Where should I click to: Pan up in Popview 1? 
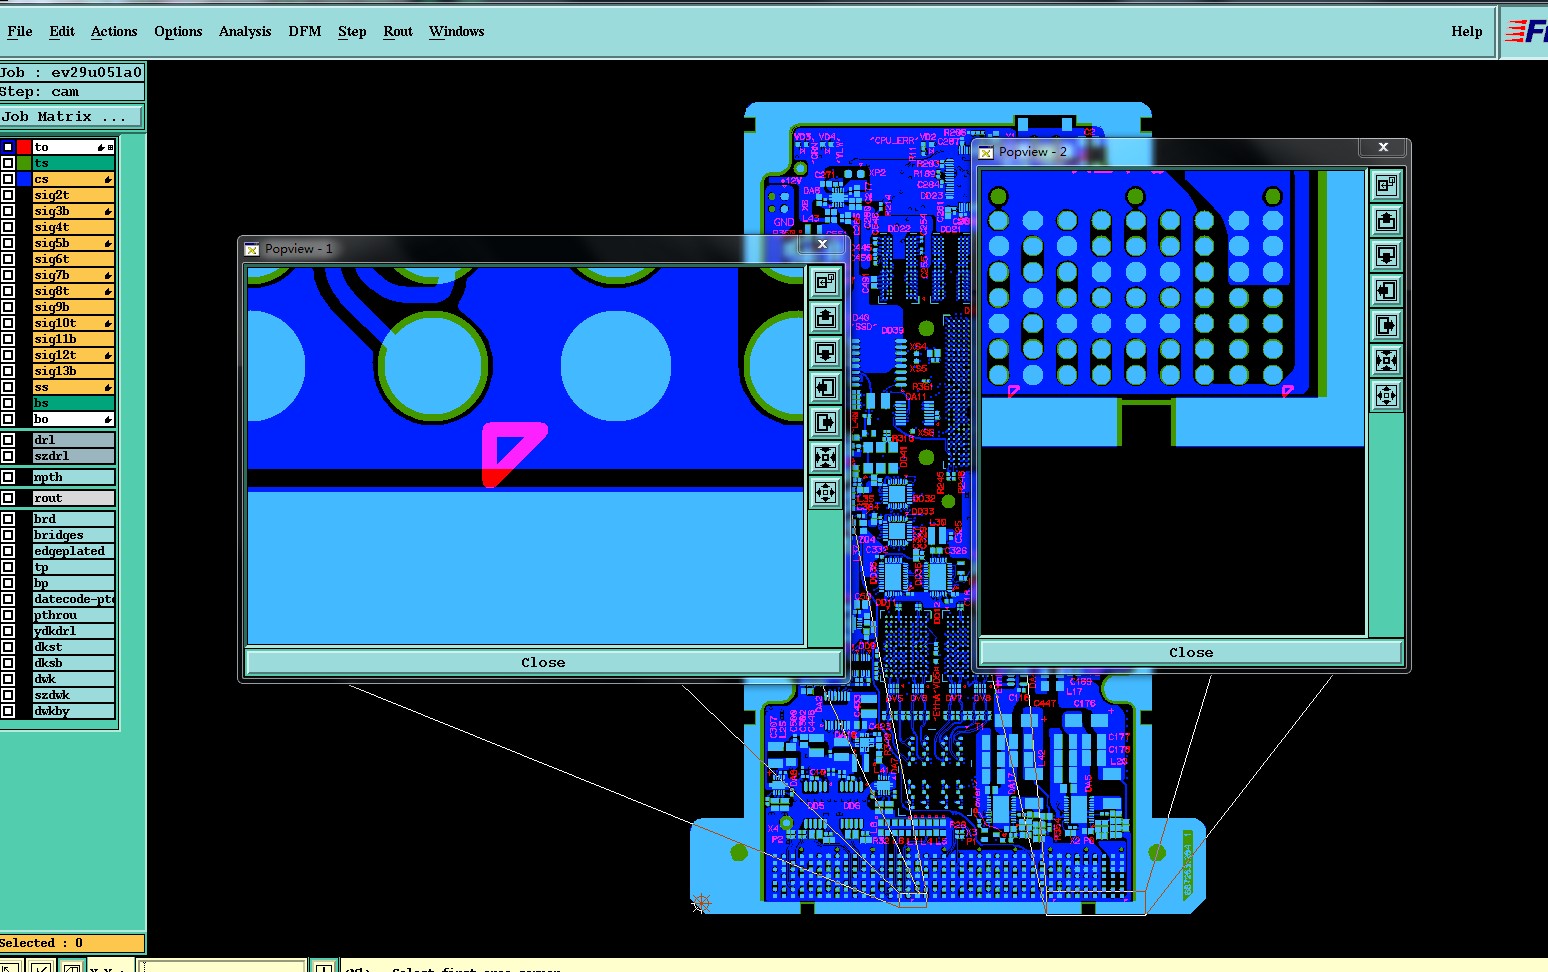(825, 318)
